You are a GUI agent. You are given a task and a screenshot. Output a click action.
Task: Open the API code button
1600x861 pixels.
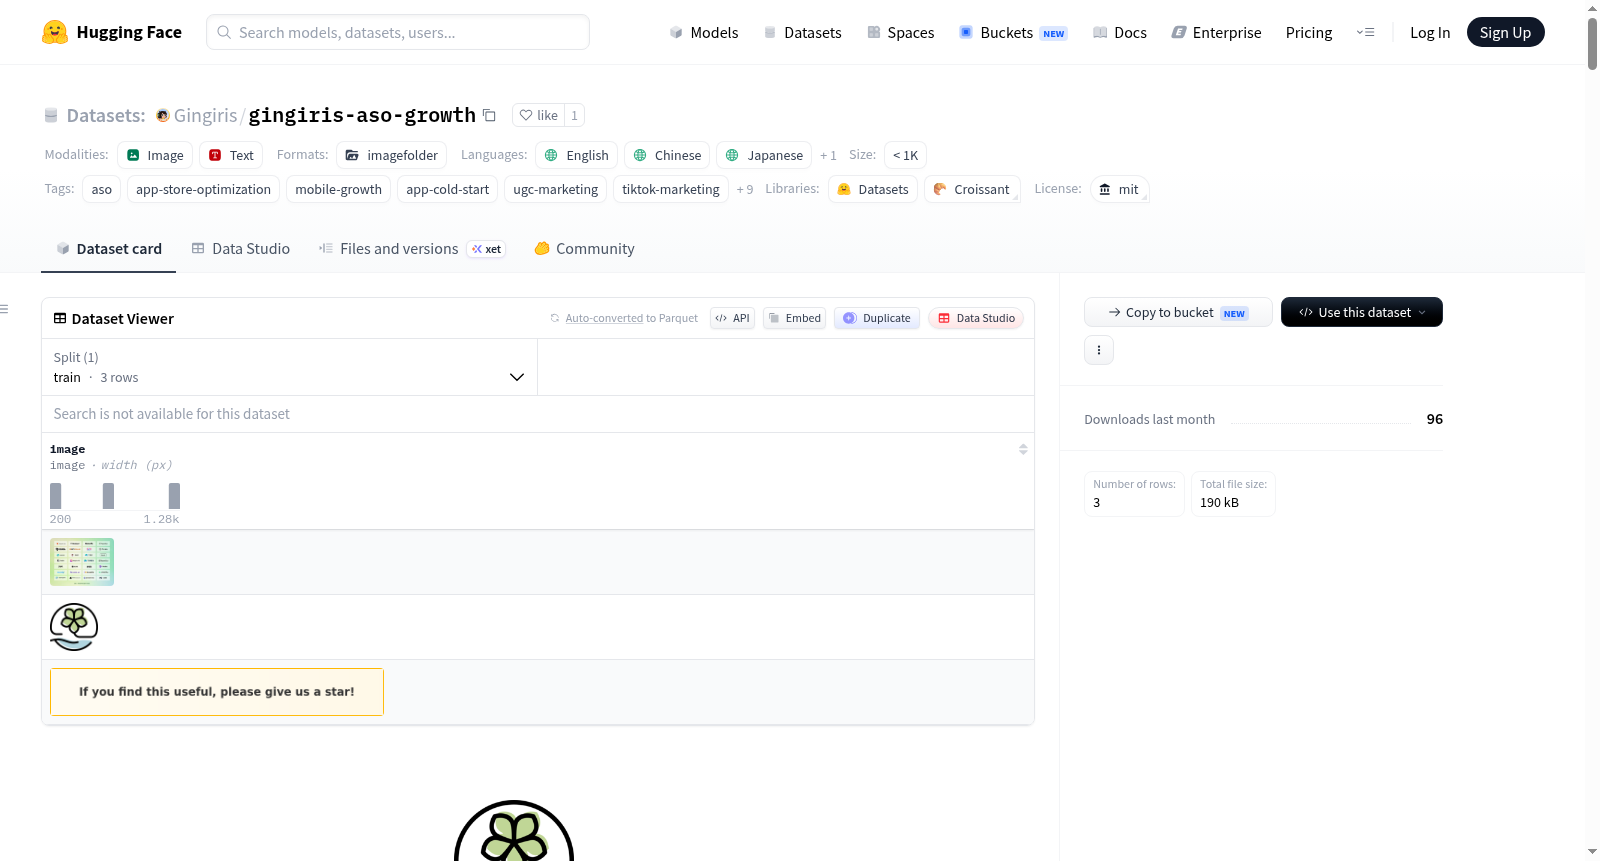pos(732,318)
